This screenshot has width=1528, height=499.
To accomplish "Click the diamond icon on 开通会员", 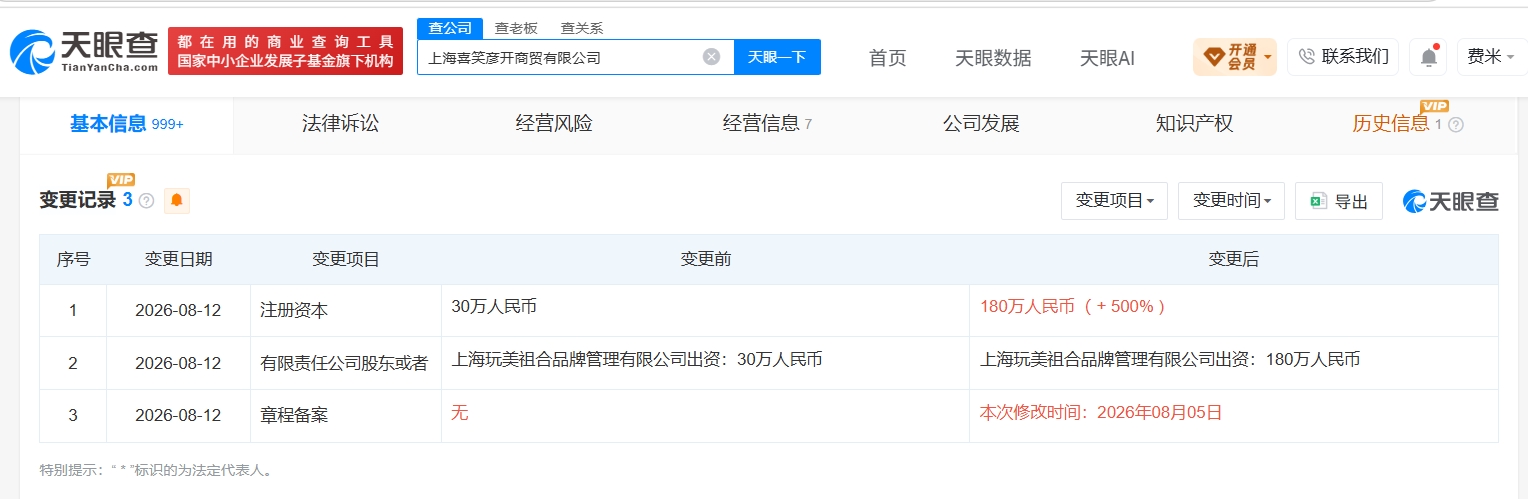I will pos(1213,57).
